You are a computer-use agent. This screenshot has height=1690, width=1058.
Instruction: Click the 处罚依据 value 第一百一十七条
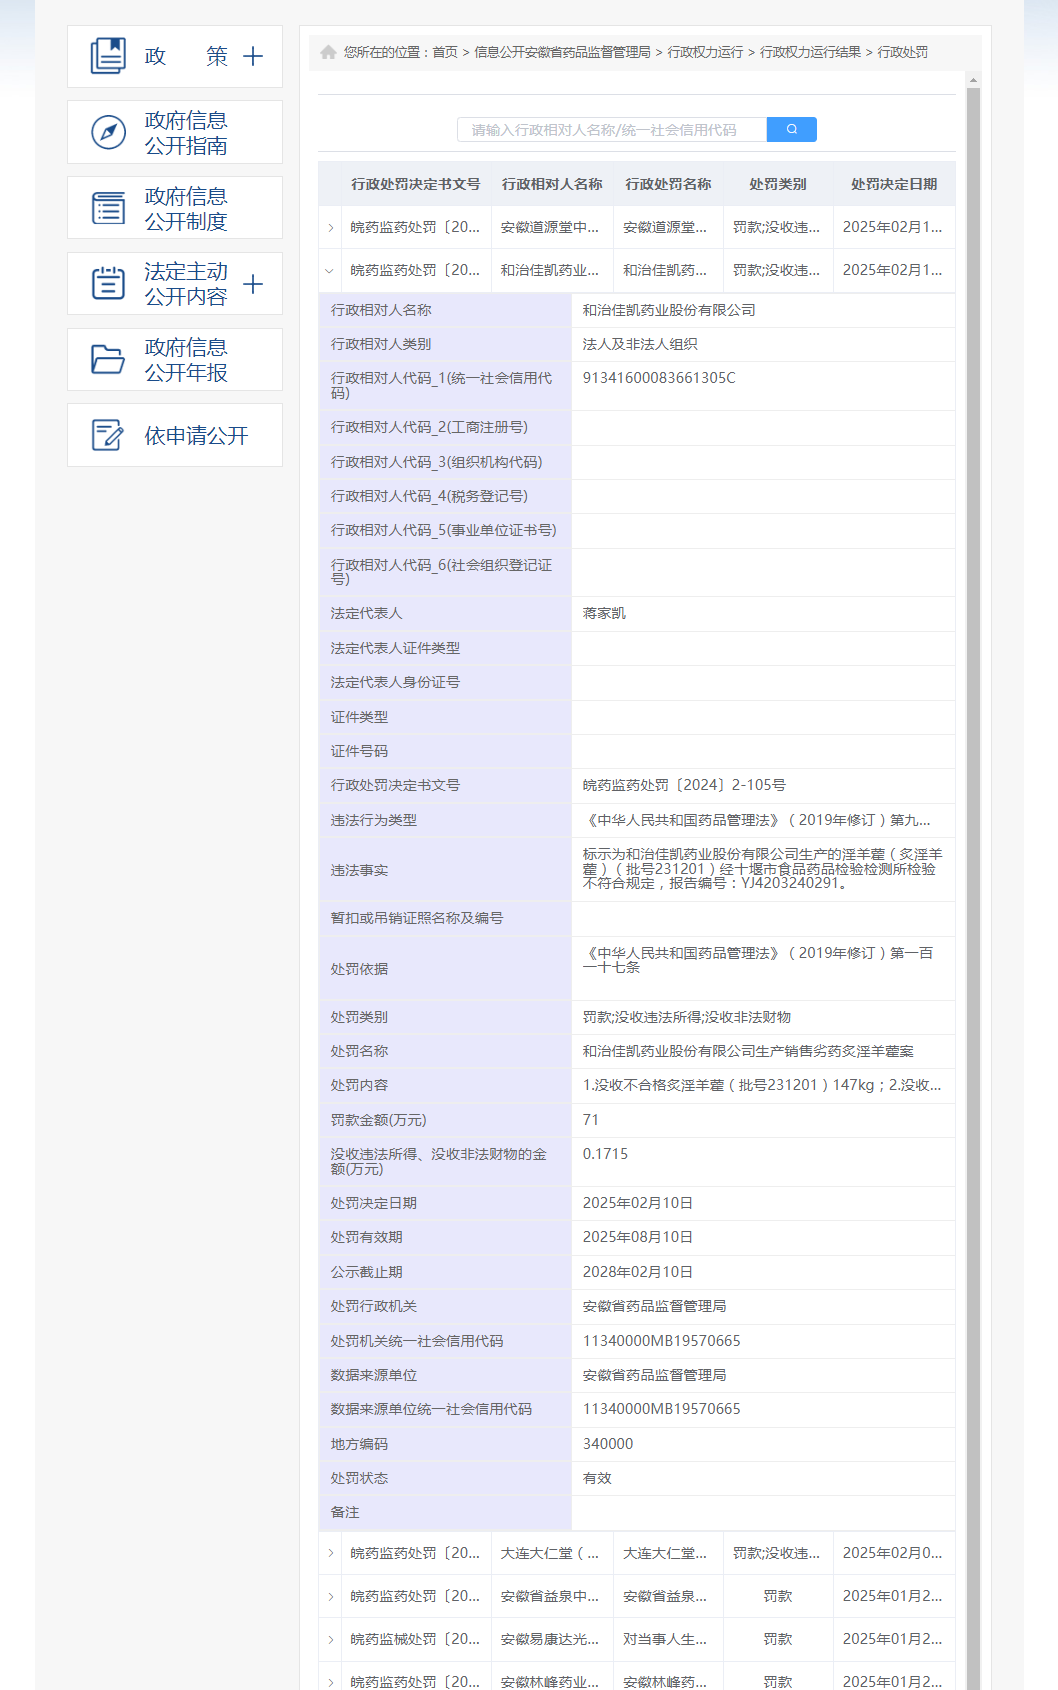click(x=760, y=960)
